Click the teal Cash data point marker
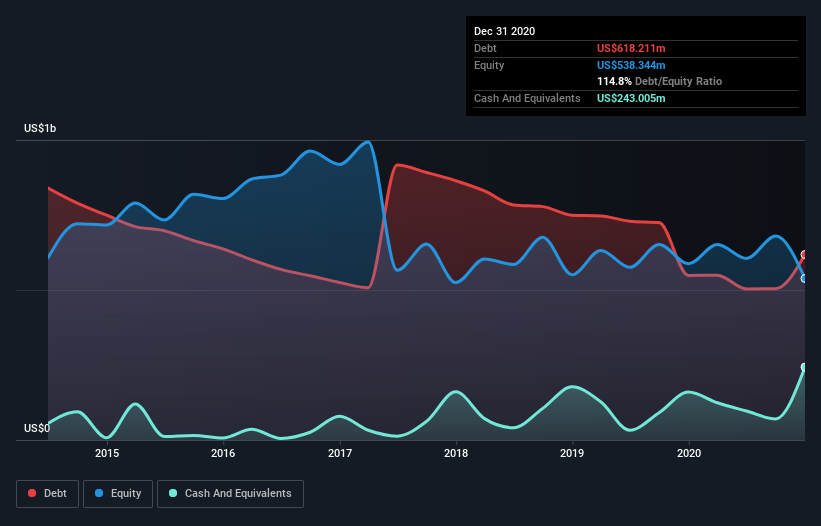 click(804, 367)
